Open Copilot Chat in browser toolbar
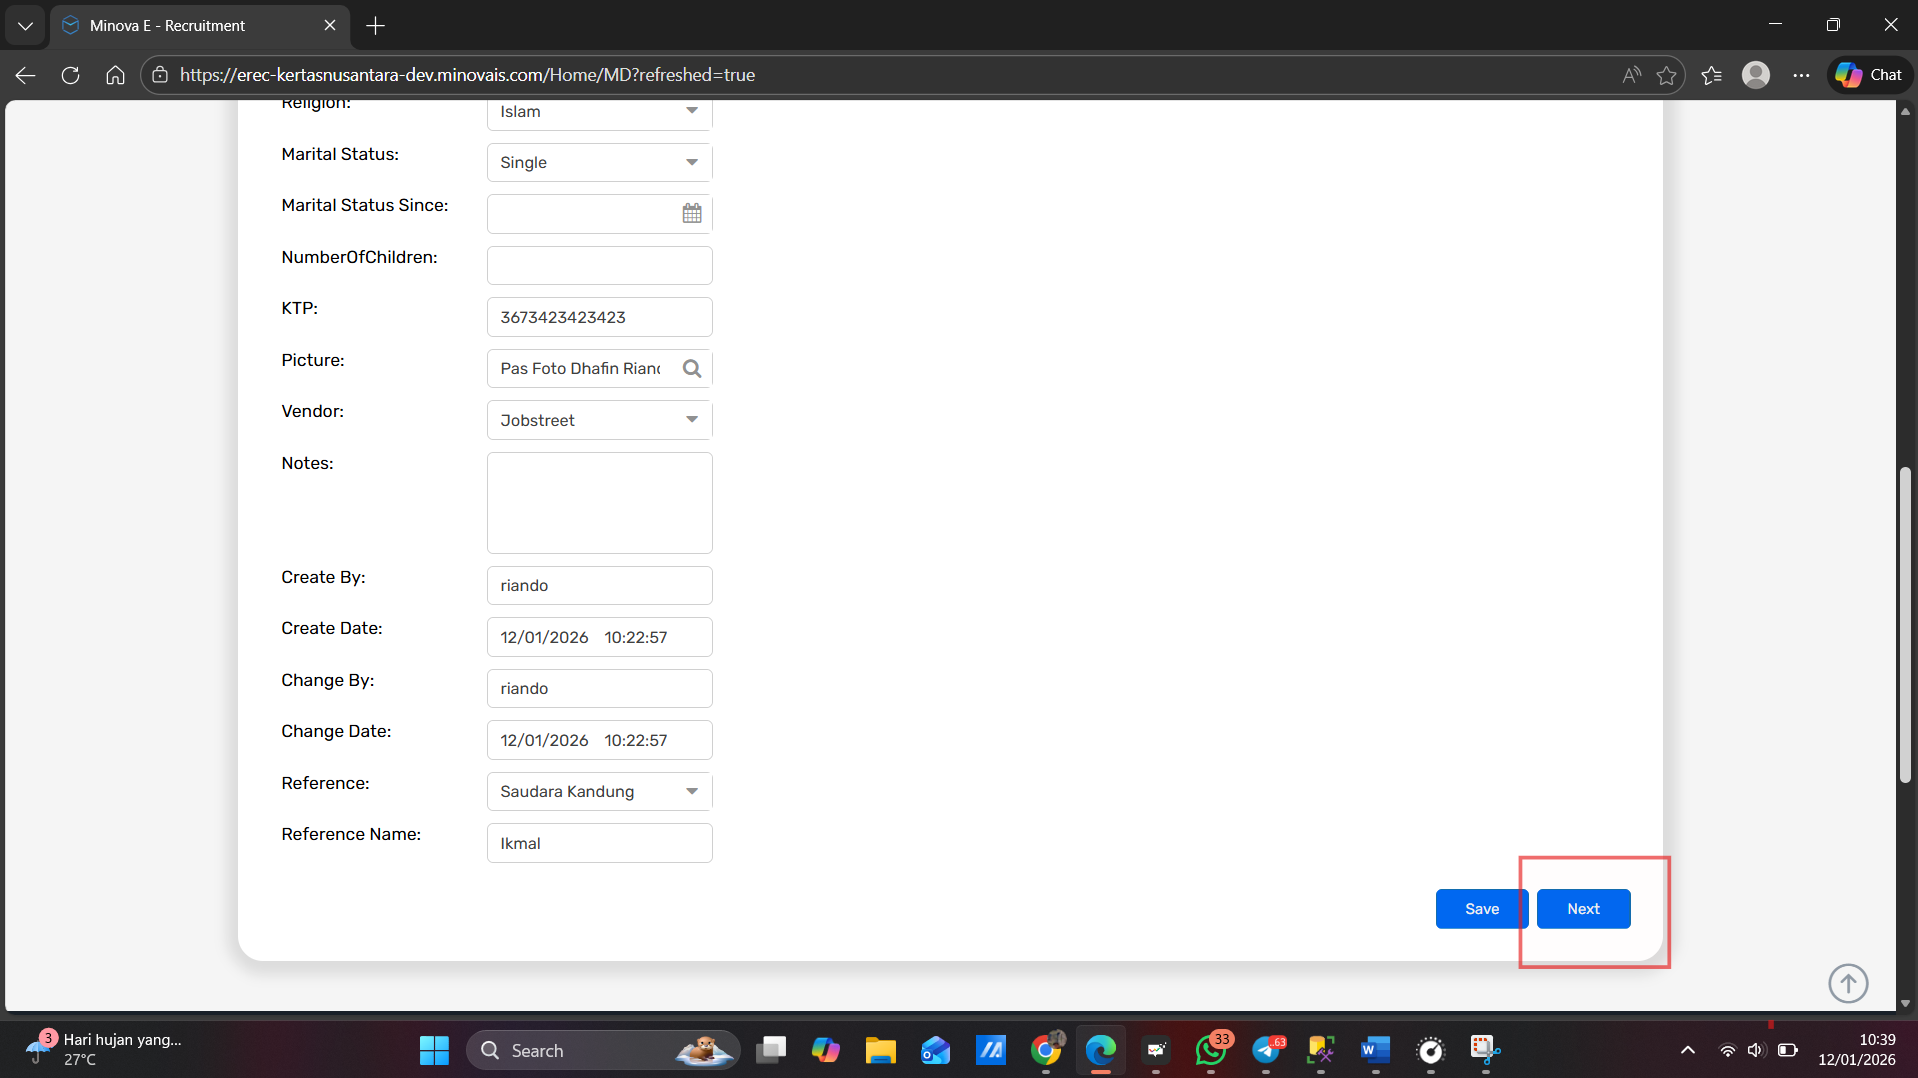 pyautogui.click(x=1868, y=75)
